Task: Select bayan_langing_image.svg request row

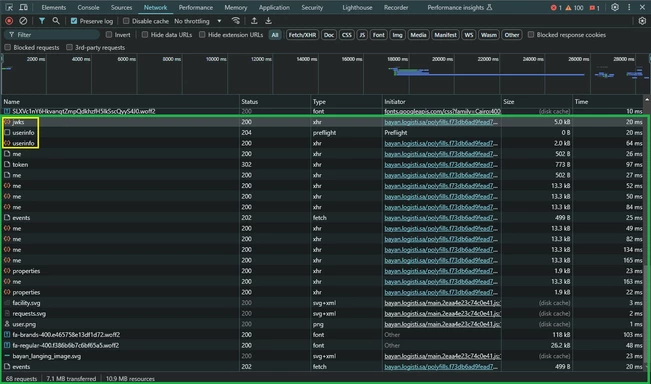Action: [x=323, y=356]
